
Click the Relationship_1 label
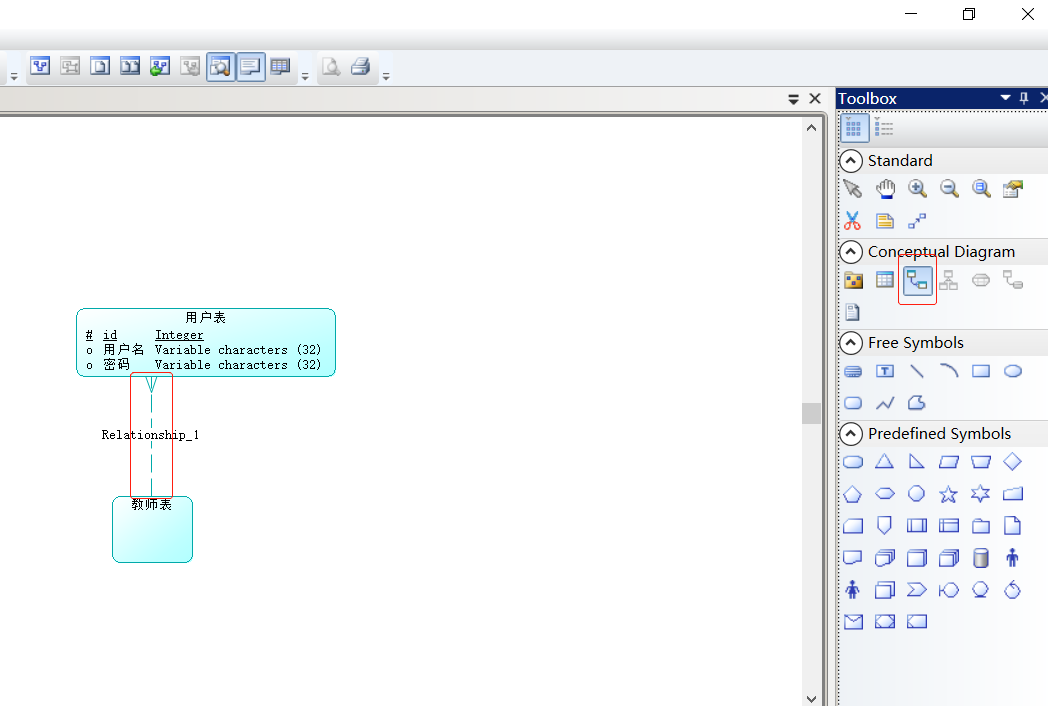click(150, 435)
